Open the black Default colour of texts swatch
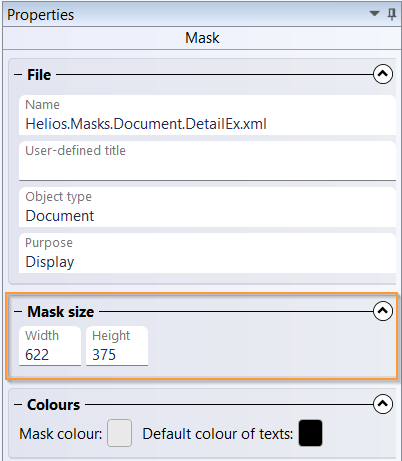 click(x=310, y=433)
